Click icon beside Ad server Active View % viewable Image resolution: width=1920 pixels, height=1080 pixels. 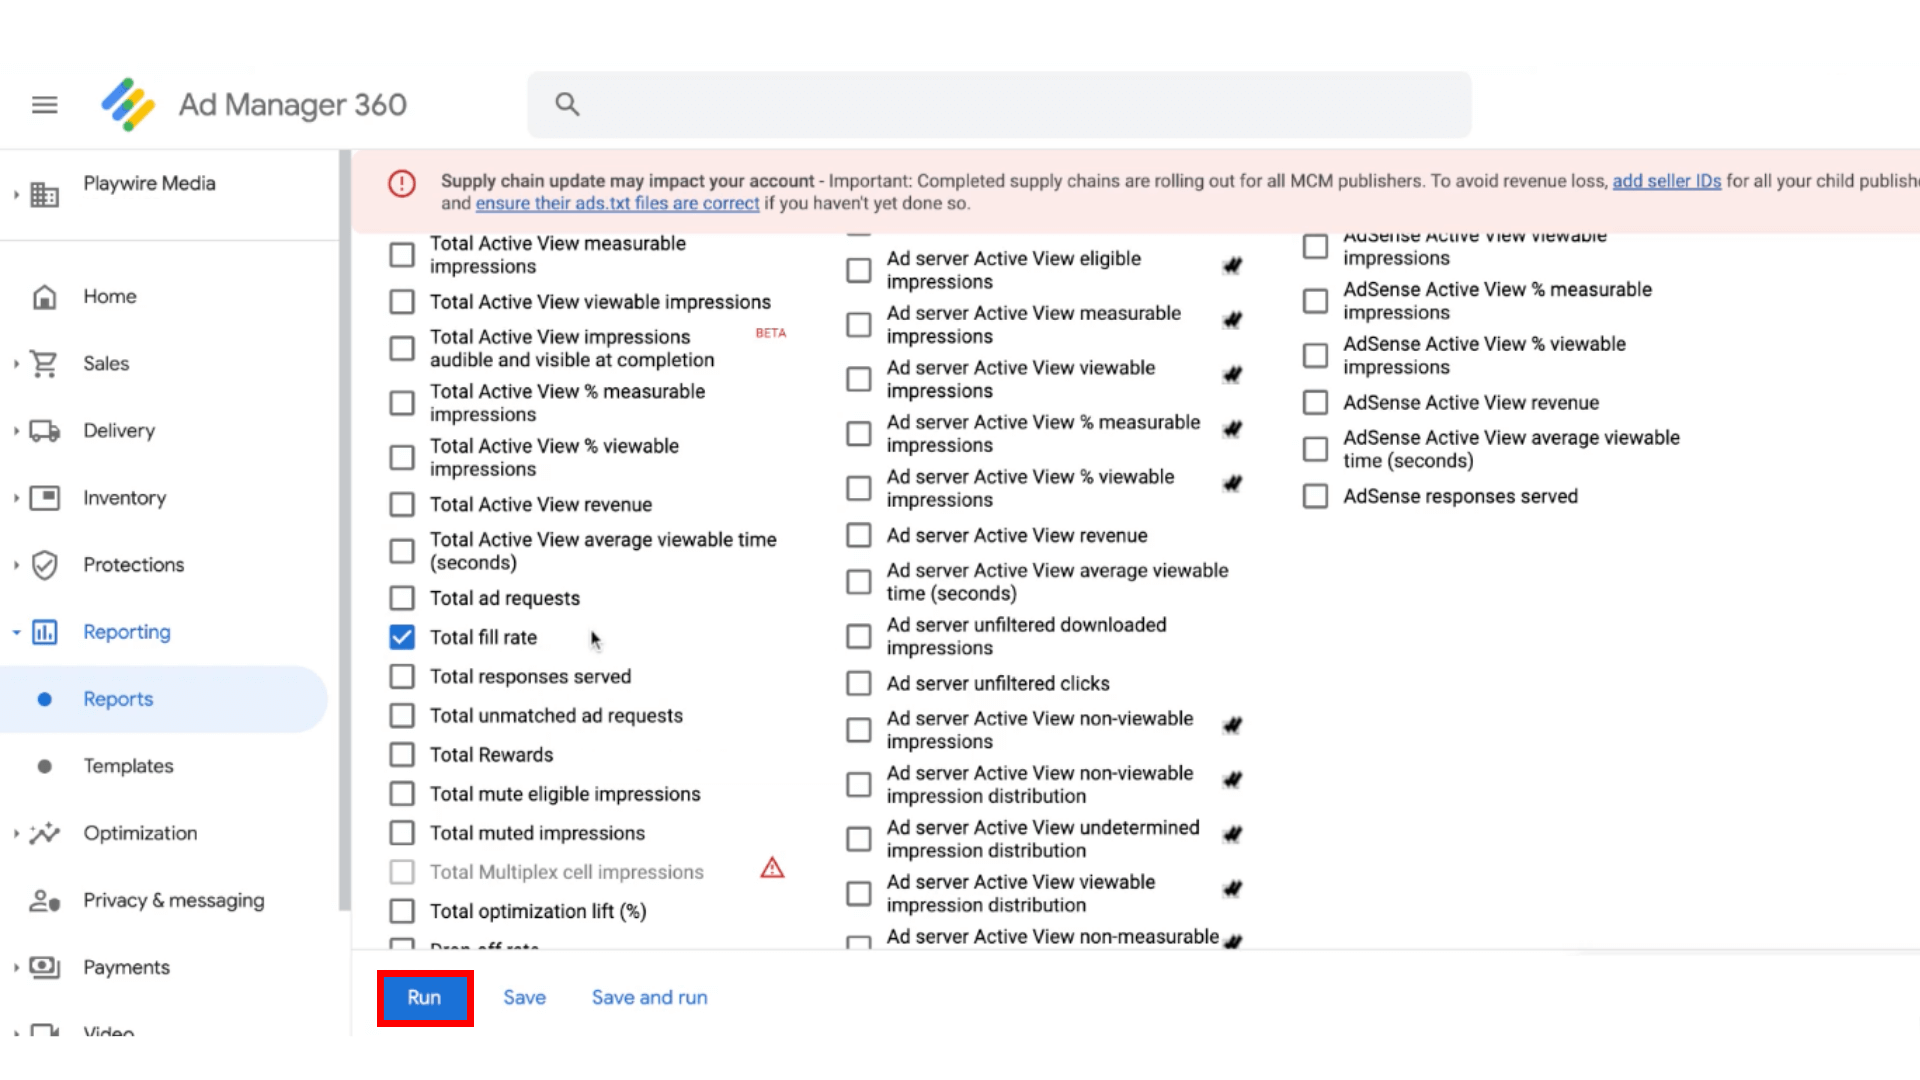pyautogui.click(x=1232, y=483)
